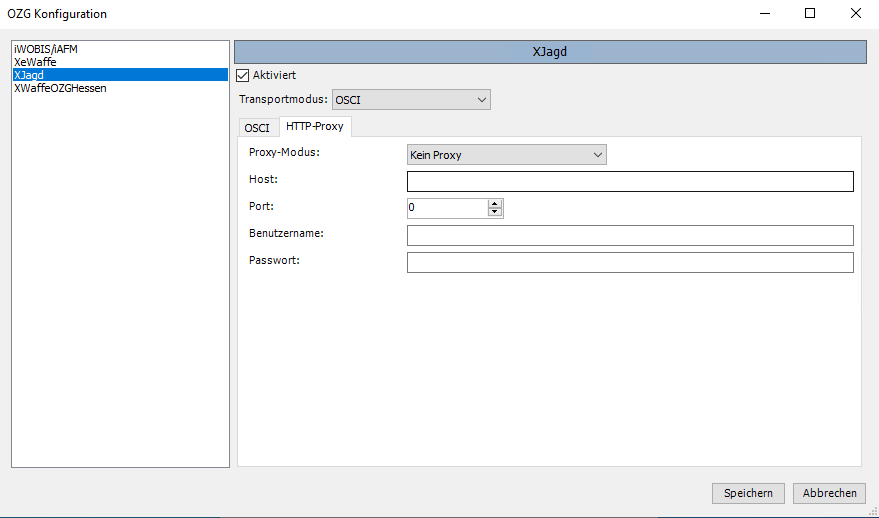Close the OZG Konfiguration window
Image resolution: width=879 pixels, height=518 pixels.
(855, 14)
